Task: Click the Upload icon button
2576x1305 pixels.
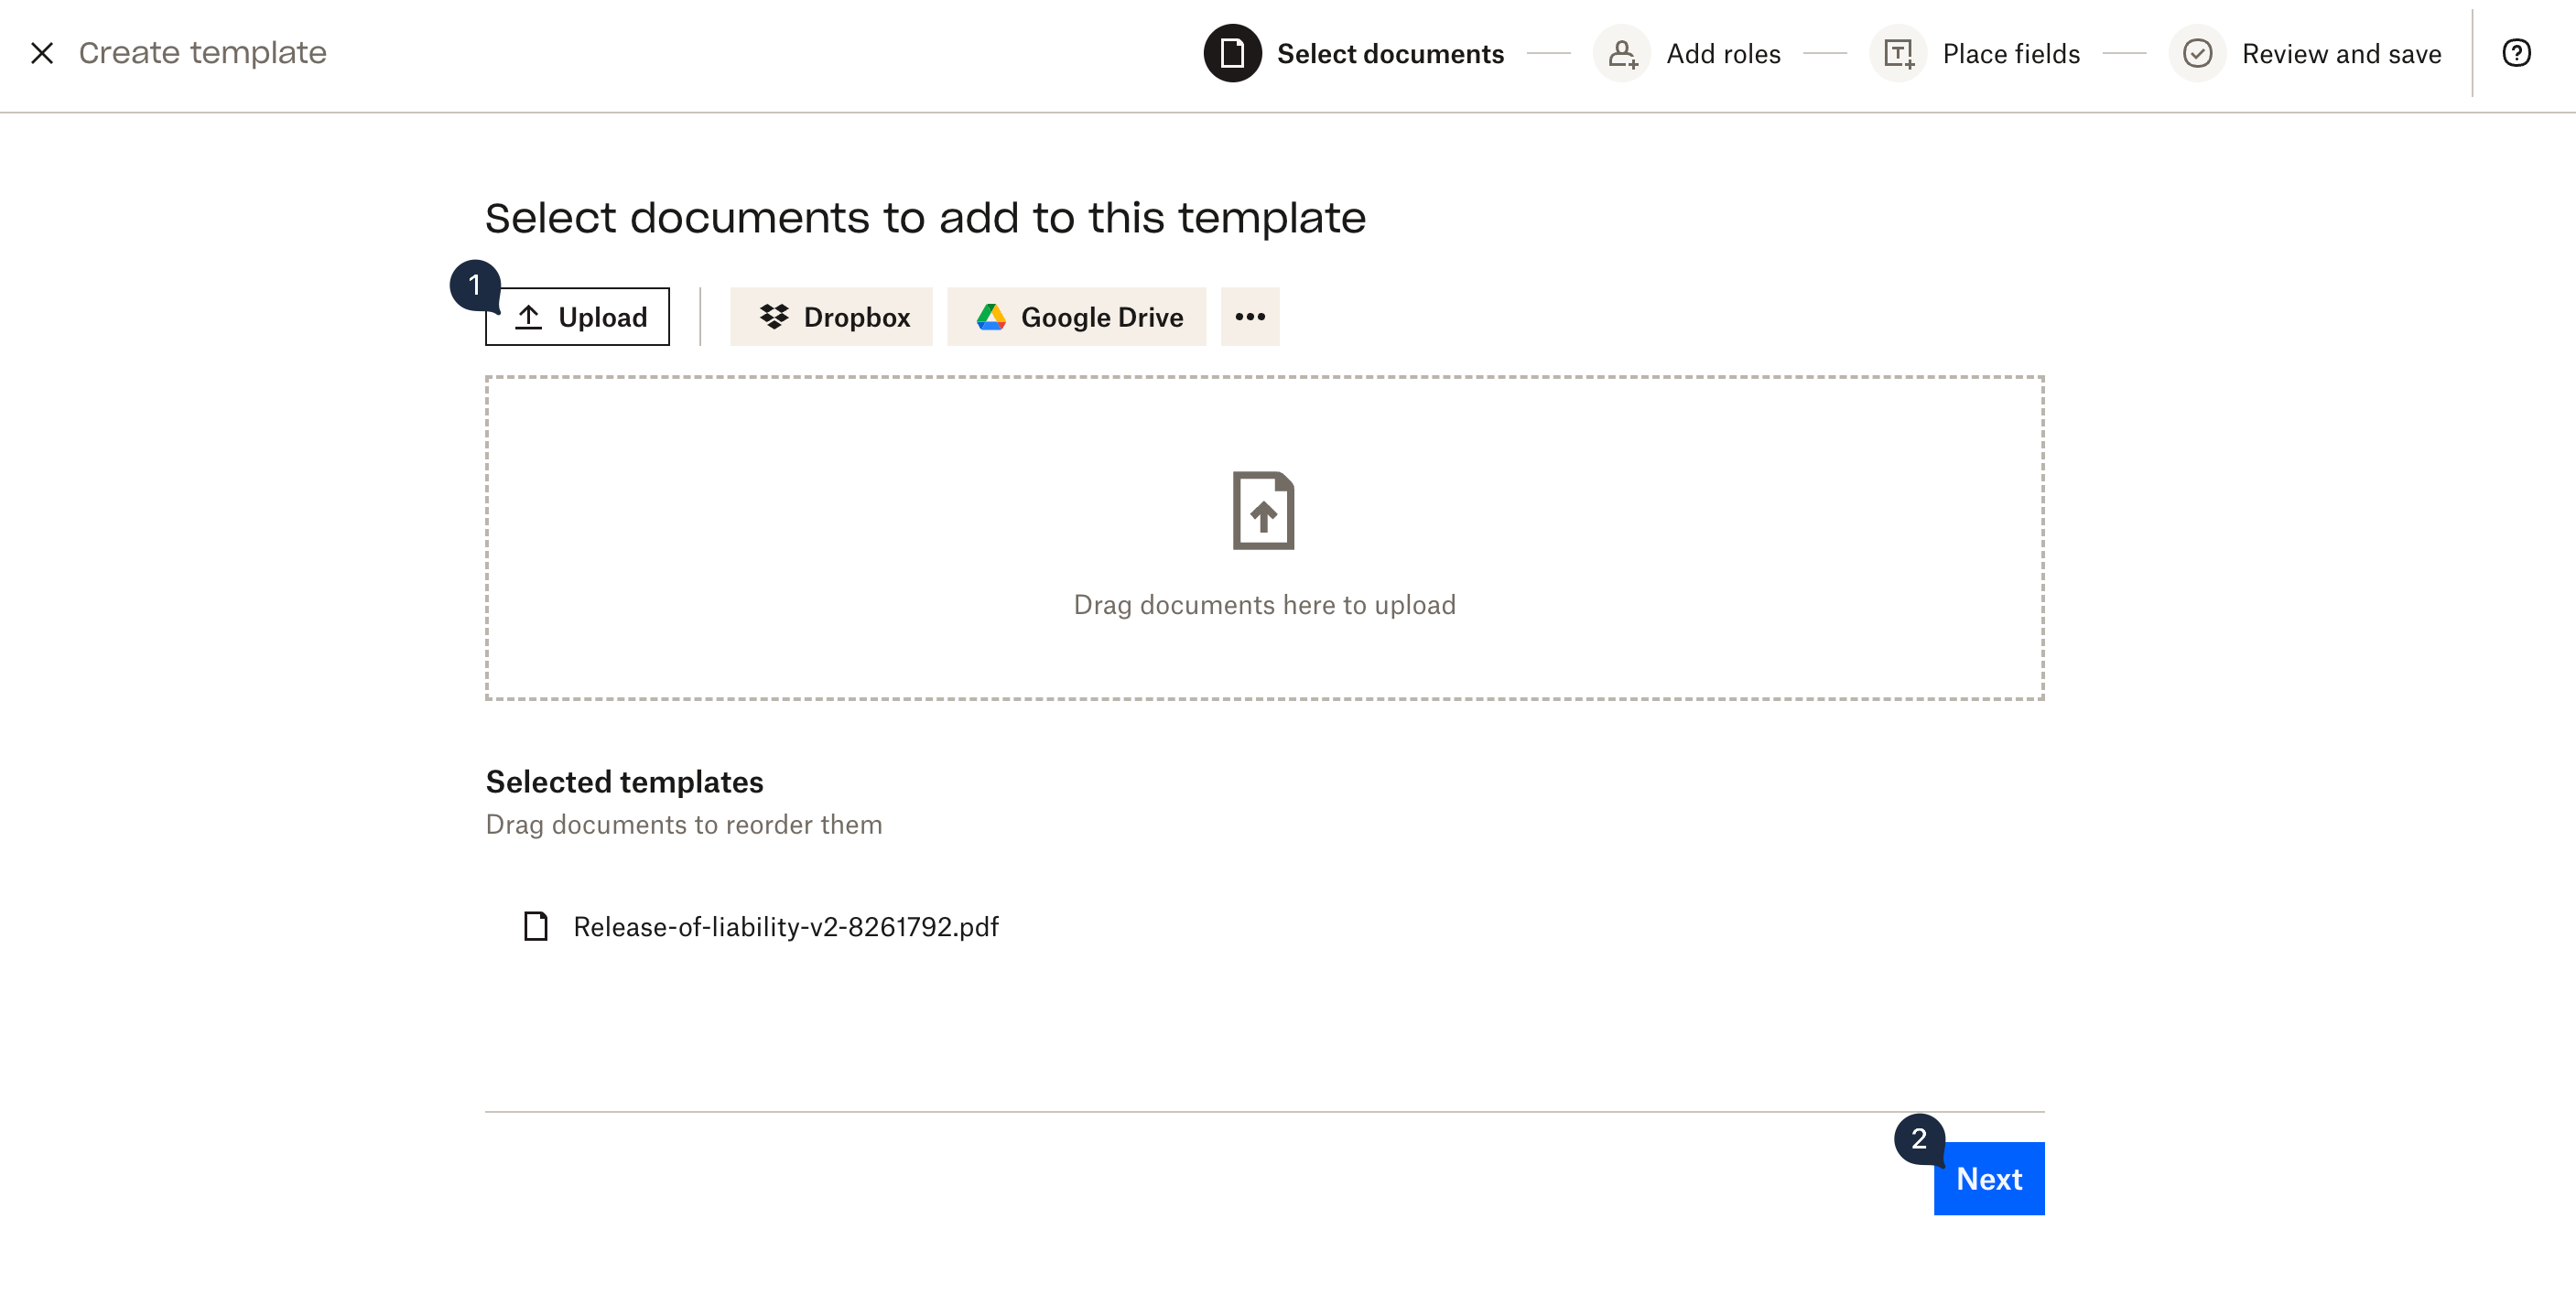Action: click(x=529, y=317)
